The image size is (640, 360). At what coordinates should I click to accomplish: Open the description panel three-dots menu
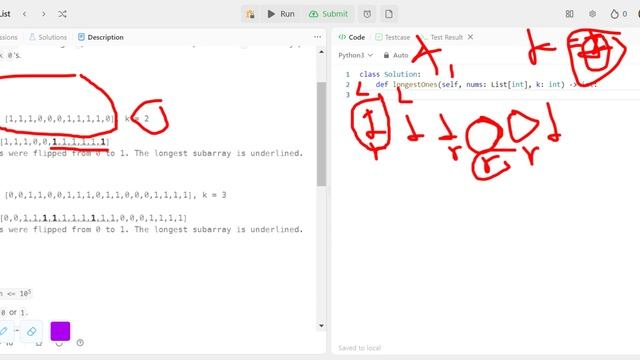pos(318,37)
